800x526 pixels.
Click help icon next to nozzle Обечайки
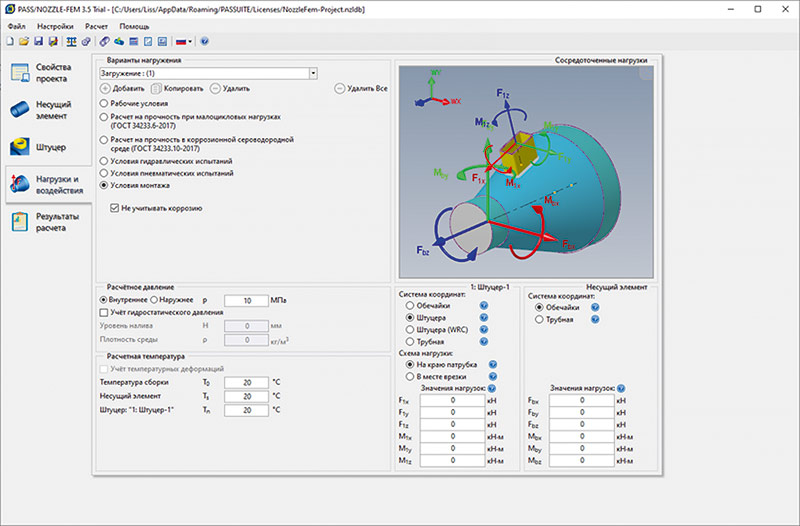coord(484,305)
